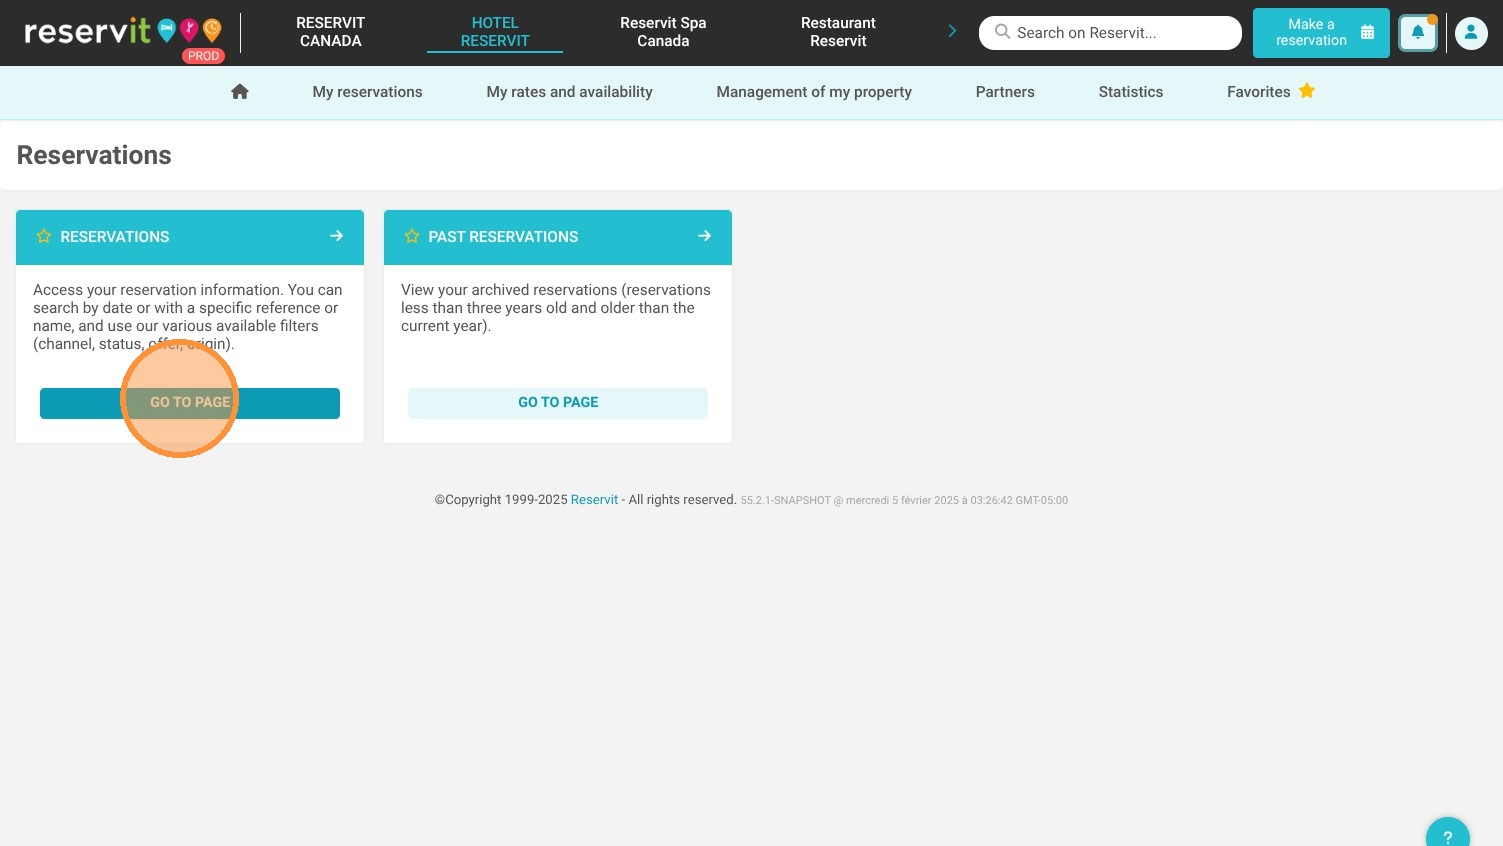Click the Reservations page heading
The width and height of the screenshot is (1503, 846).
click(94, 155)
